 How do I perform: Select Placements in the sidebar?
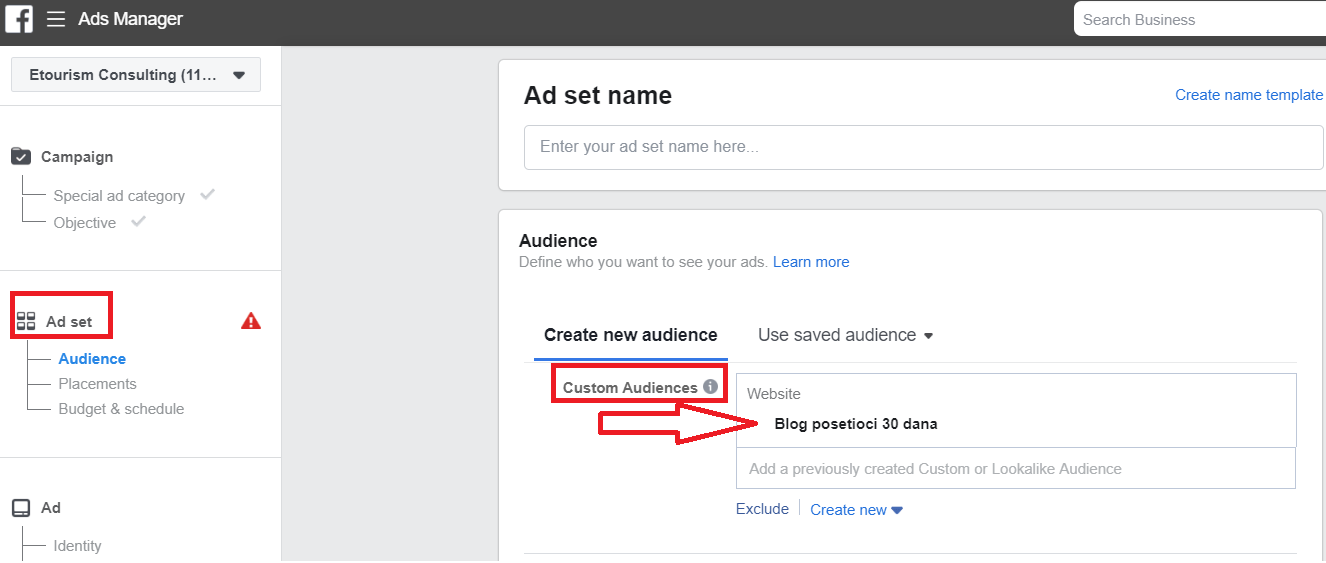click(97, 384)
